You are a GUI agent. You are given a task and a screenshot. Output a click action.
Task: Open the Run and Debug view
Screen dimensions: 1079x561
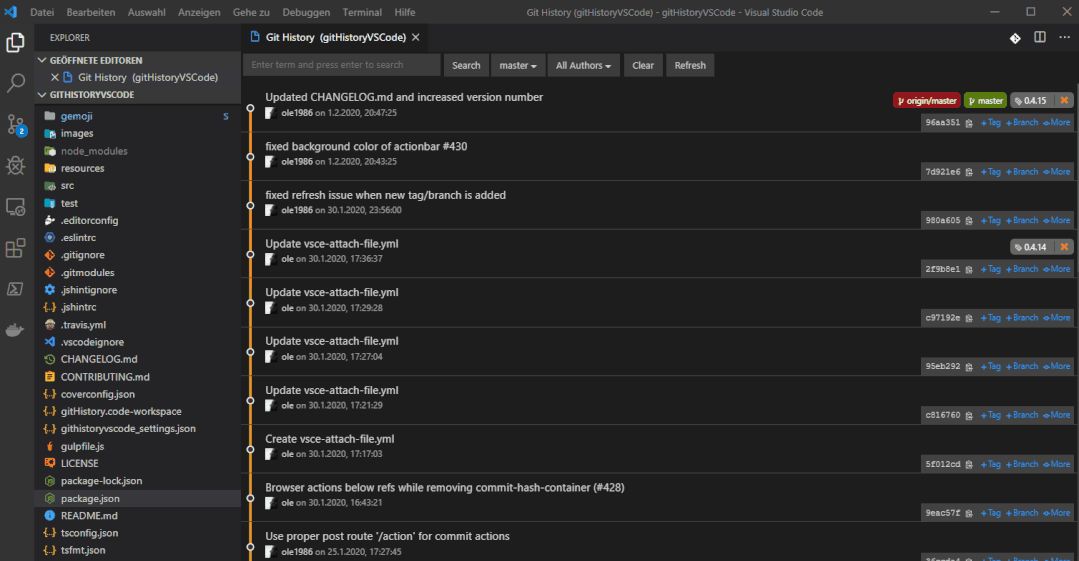[15, 165]
